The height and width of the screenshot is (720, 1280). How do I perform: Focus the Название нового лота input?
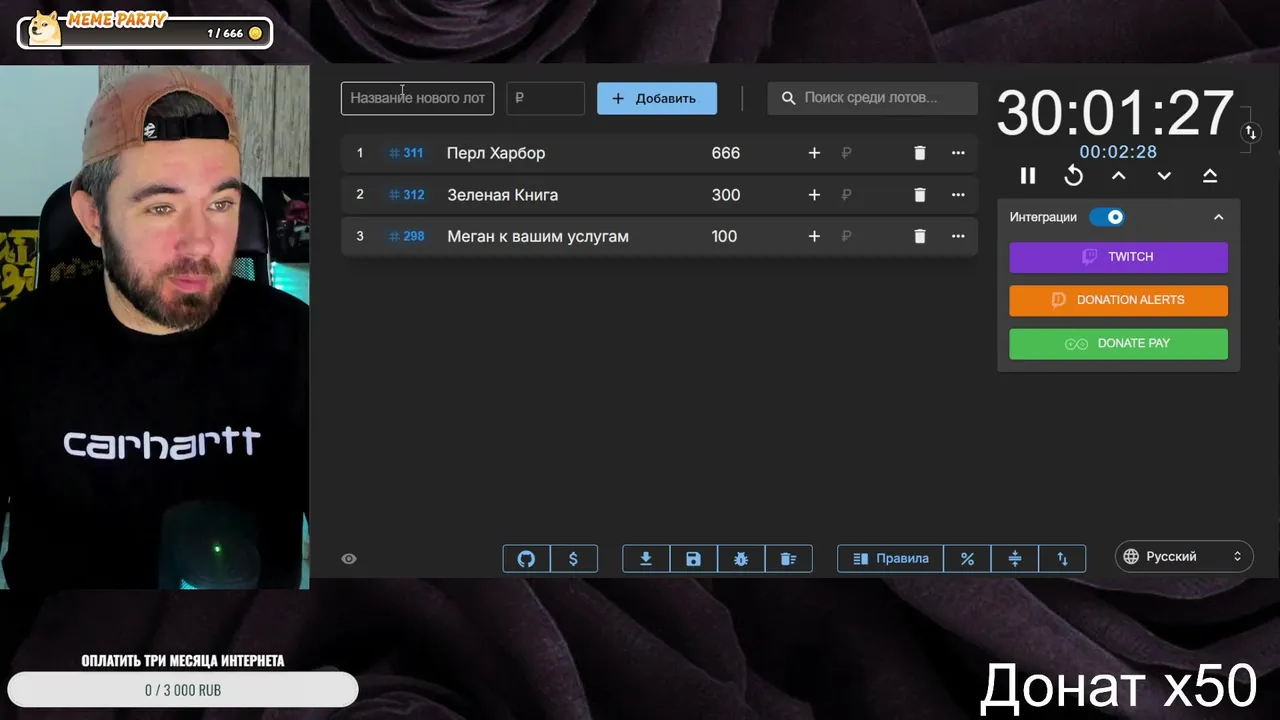[x=417, y=98]
